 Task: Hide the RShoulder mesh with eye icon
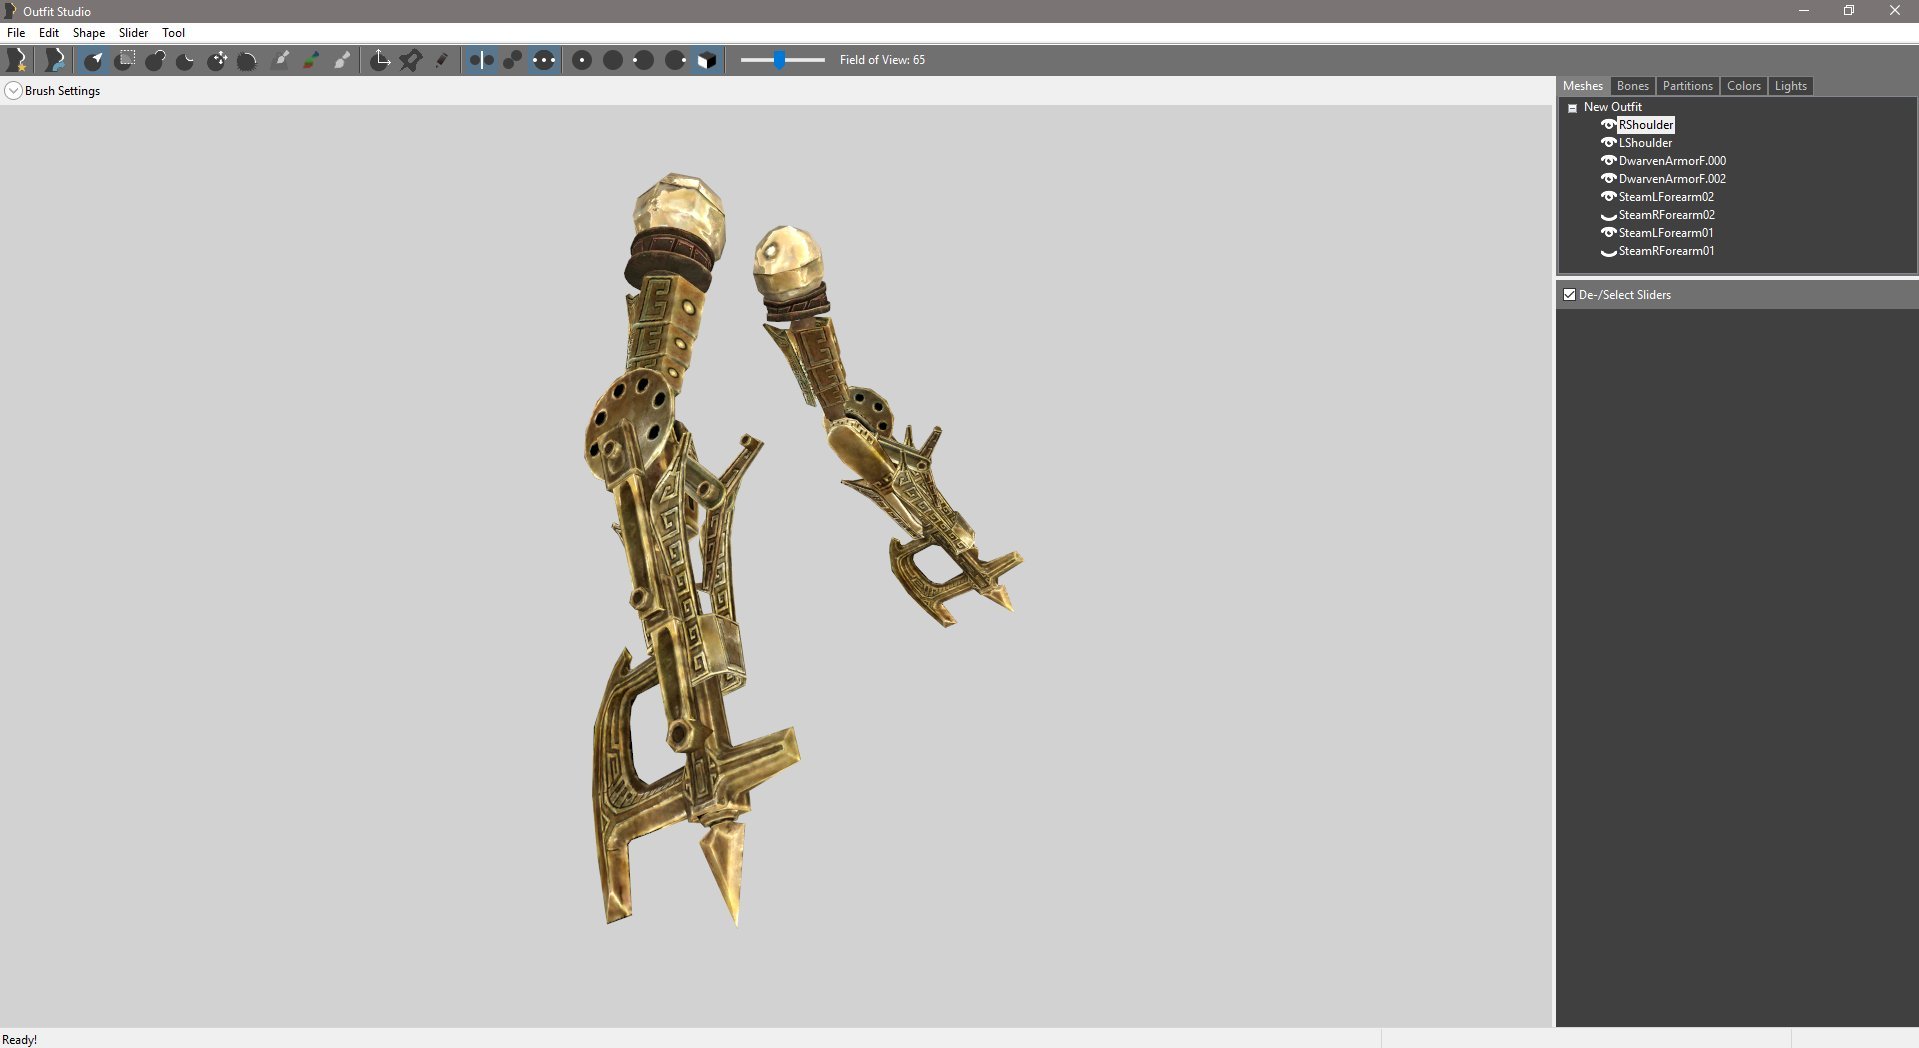[x=1608, y=125]
